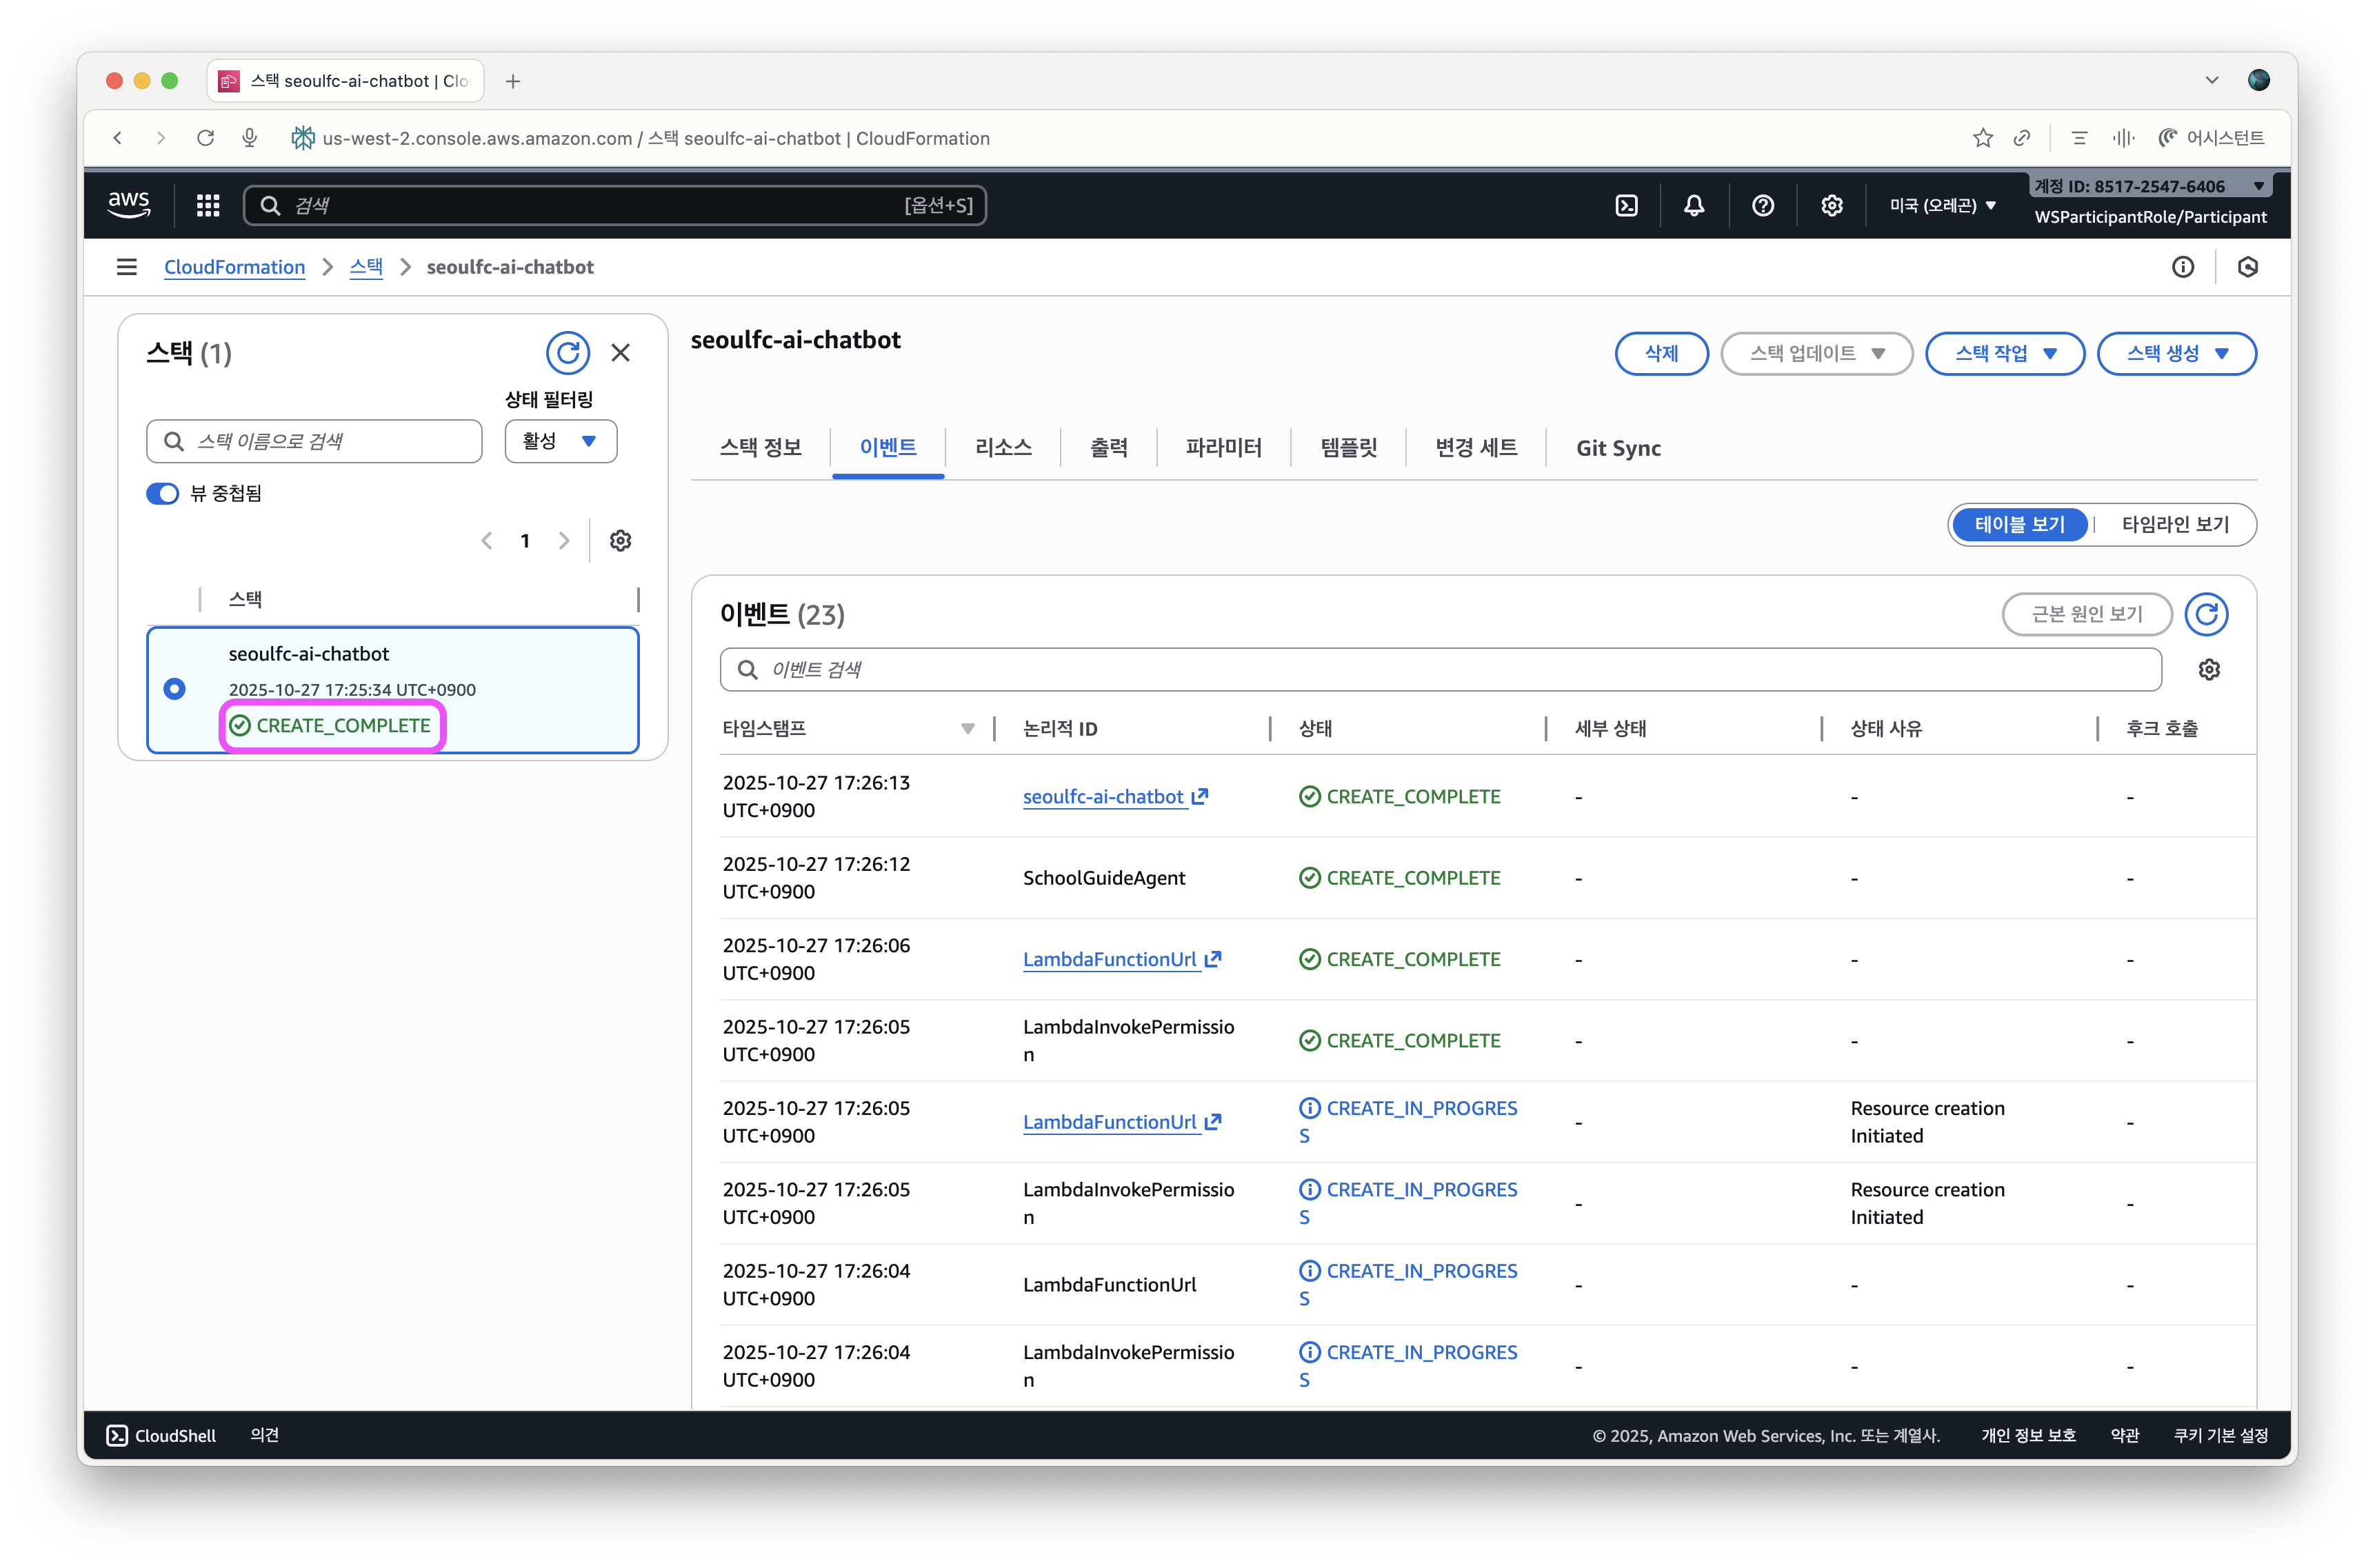Switch to the Git Sync tab
This screenshot has width=2375, height=1568.
point(1618,448)
